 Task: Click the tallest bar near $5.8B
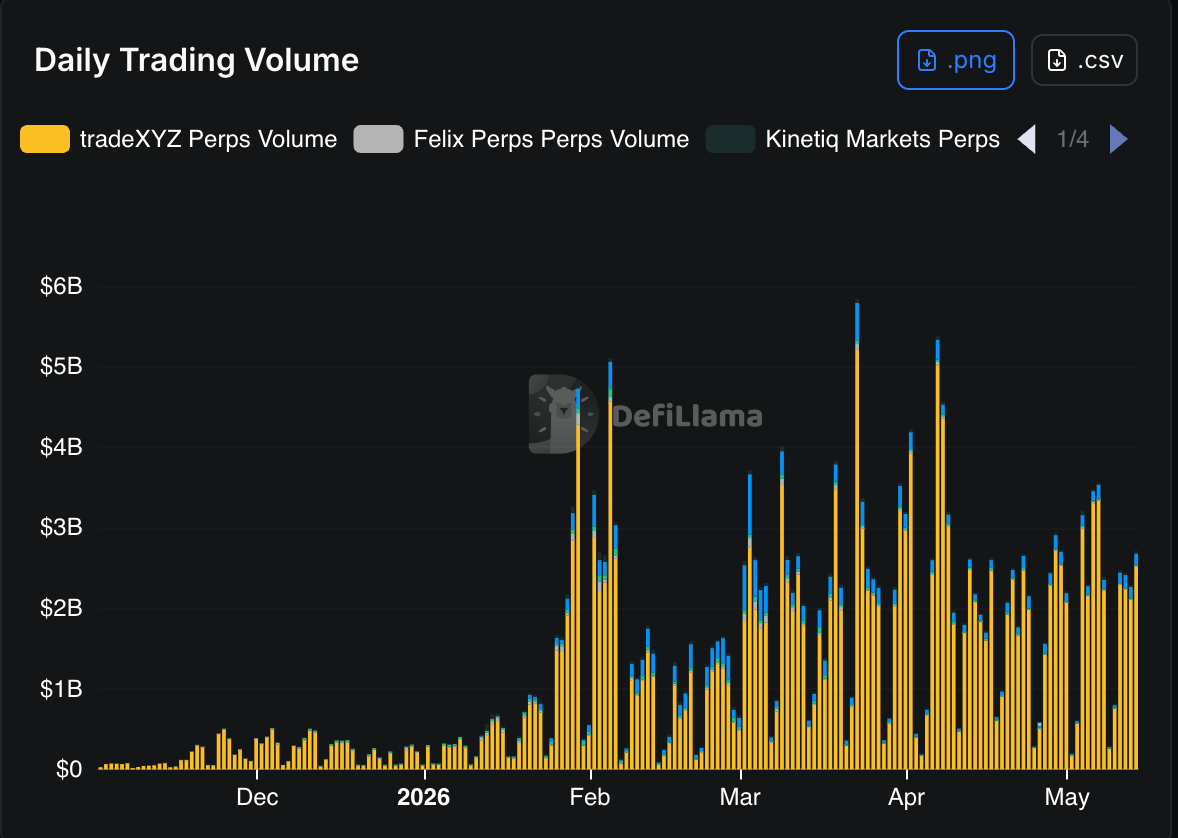click(857, 535)
